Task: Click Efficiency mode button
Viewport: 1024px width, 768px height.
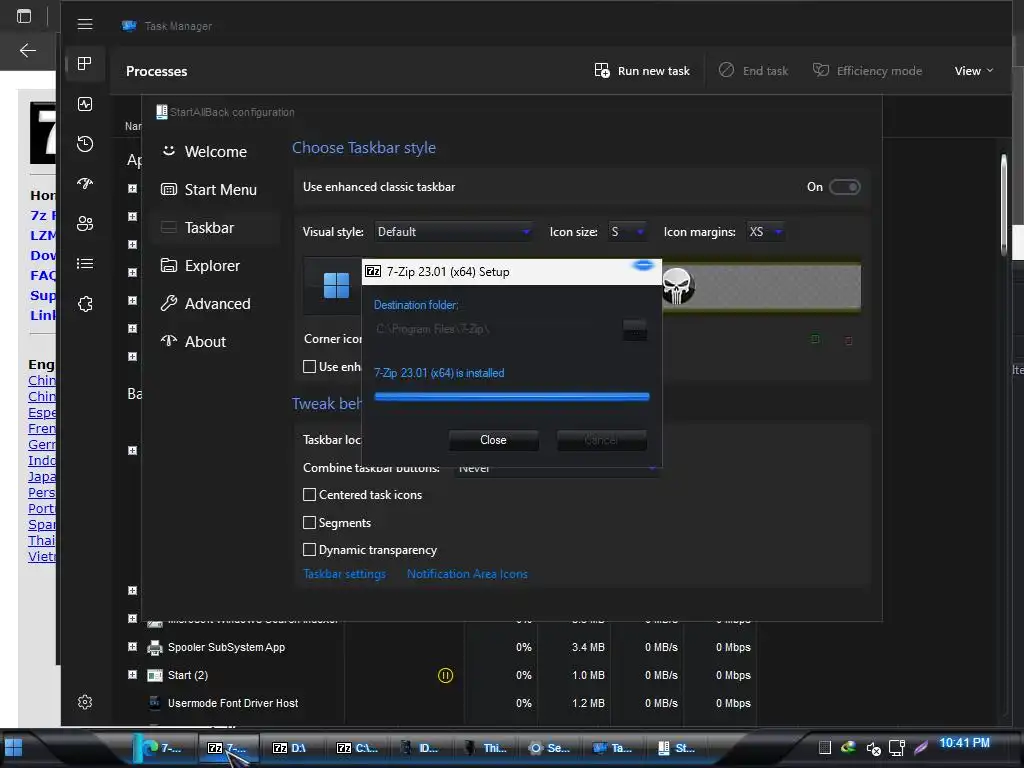Action: coord(867,71)
